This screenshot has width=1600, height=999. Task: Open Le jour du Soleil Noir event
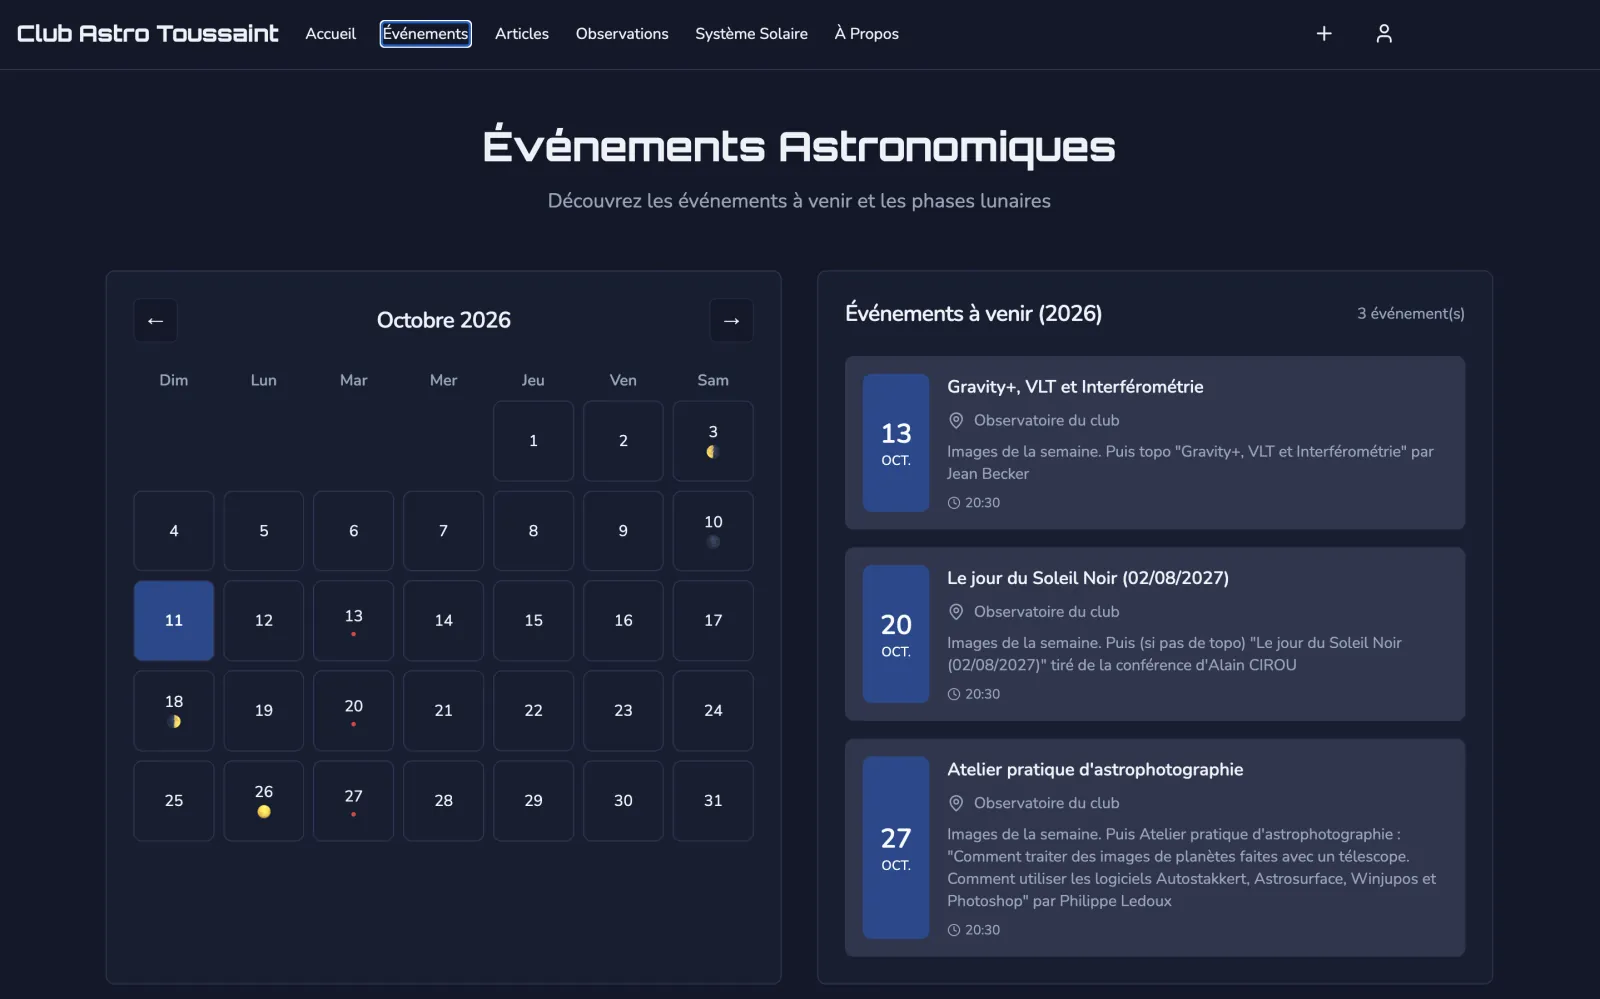point(1155,634)
